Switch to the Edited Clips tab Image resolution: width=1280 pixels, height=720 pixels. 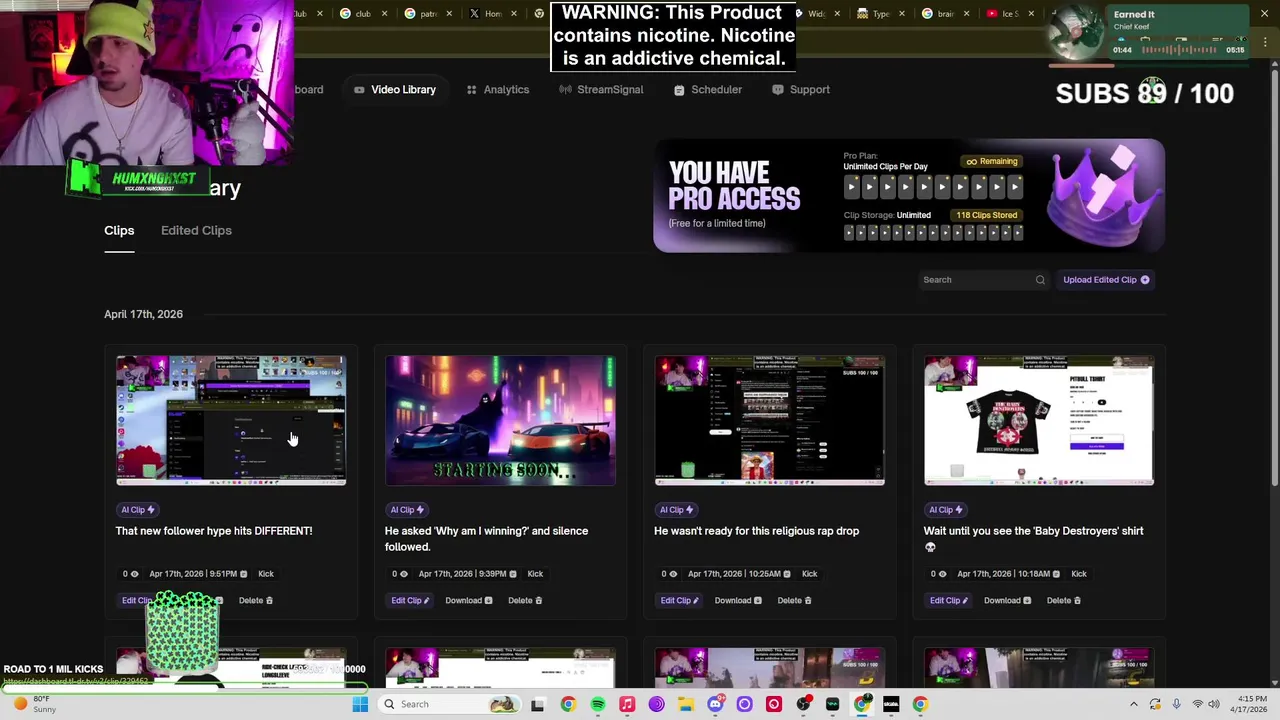tap(196, 230)
